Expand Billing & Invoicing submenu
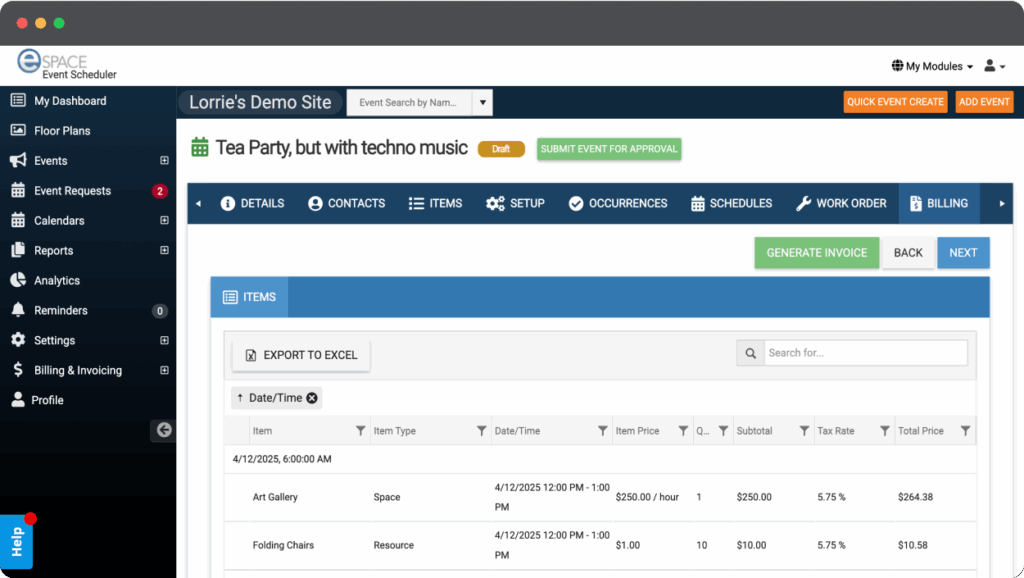The width and height of the screenshot is (1024, 578). (x=164, y=370)
